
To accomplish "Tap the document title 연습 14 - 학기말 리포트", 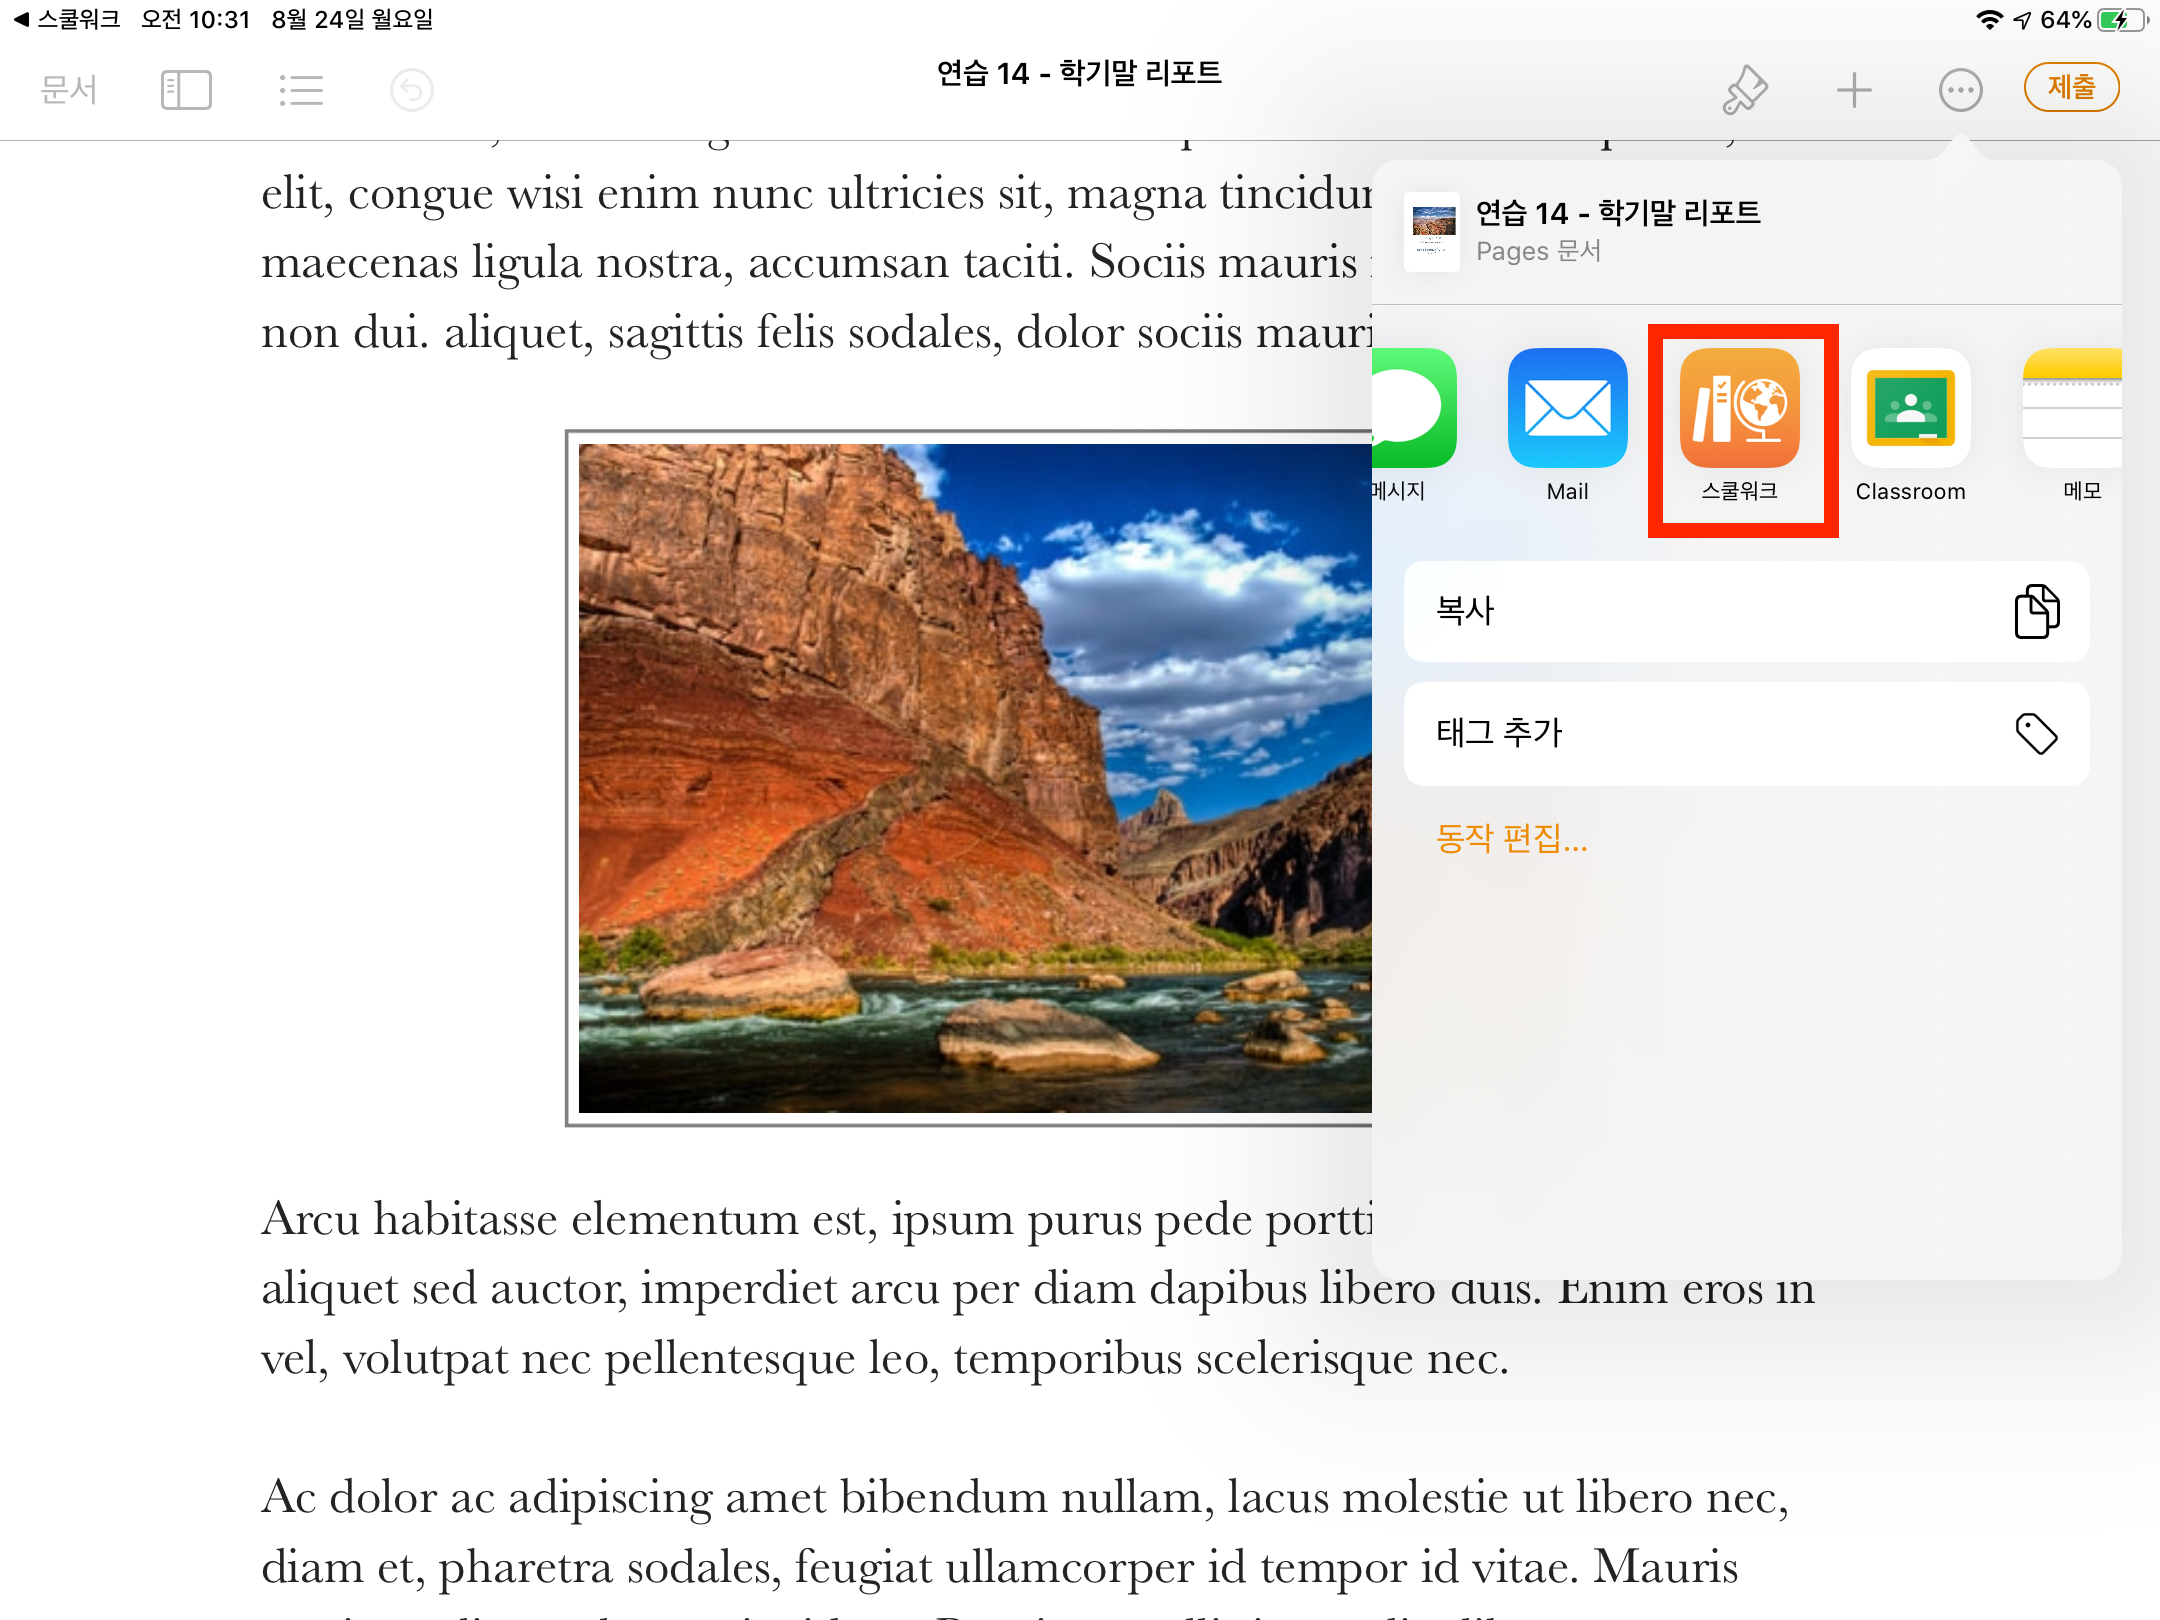I will coord(1079,73).
